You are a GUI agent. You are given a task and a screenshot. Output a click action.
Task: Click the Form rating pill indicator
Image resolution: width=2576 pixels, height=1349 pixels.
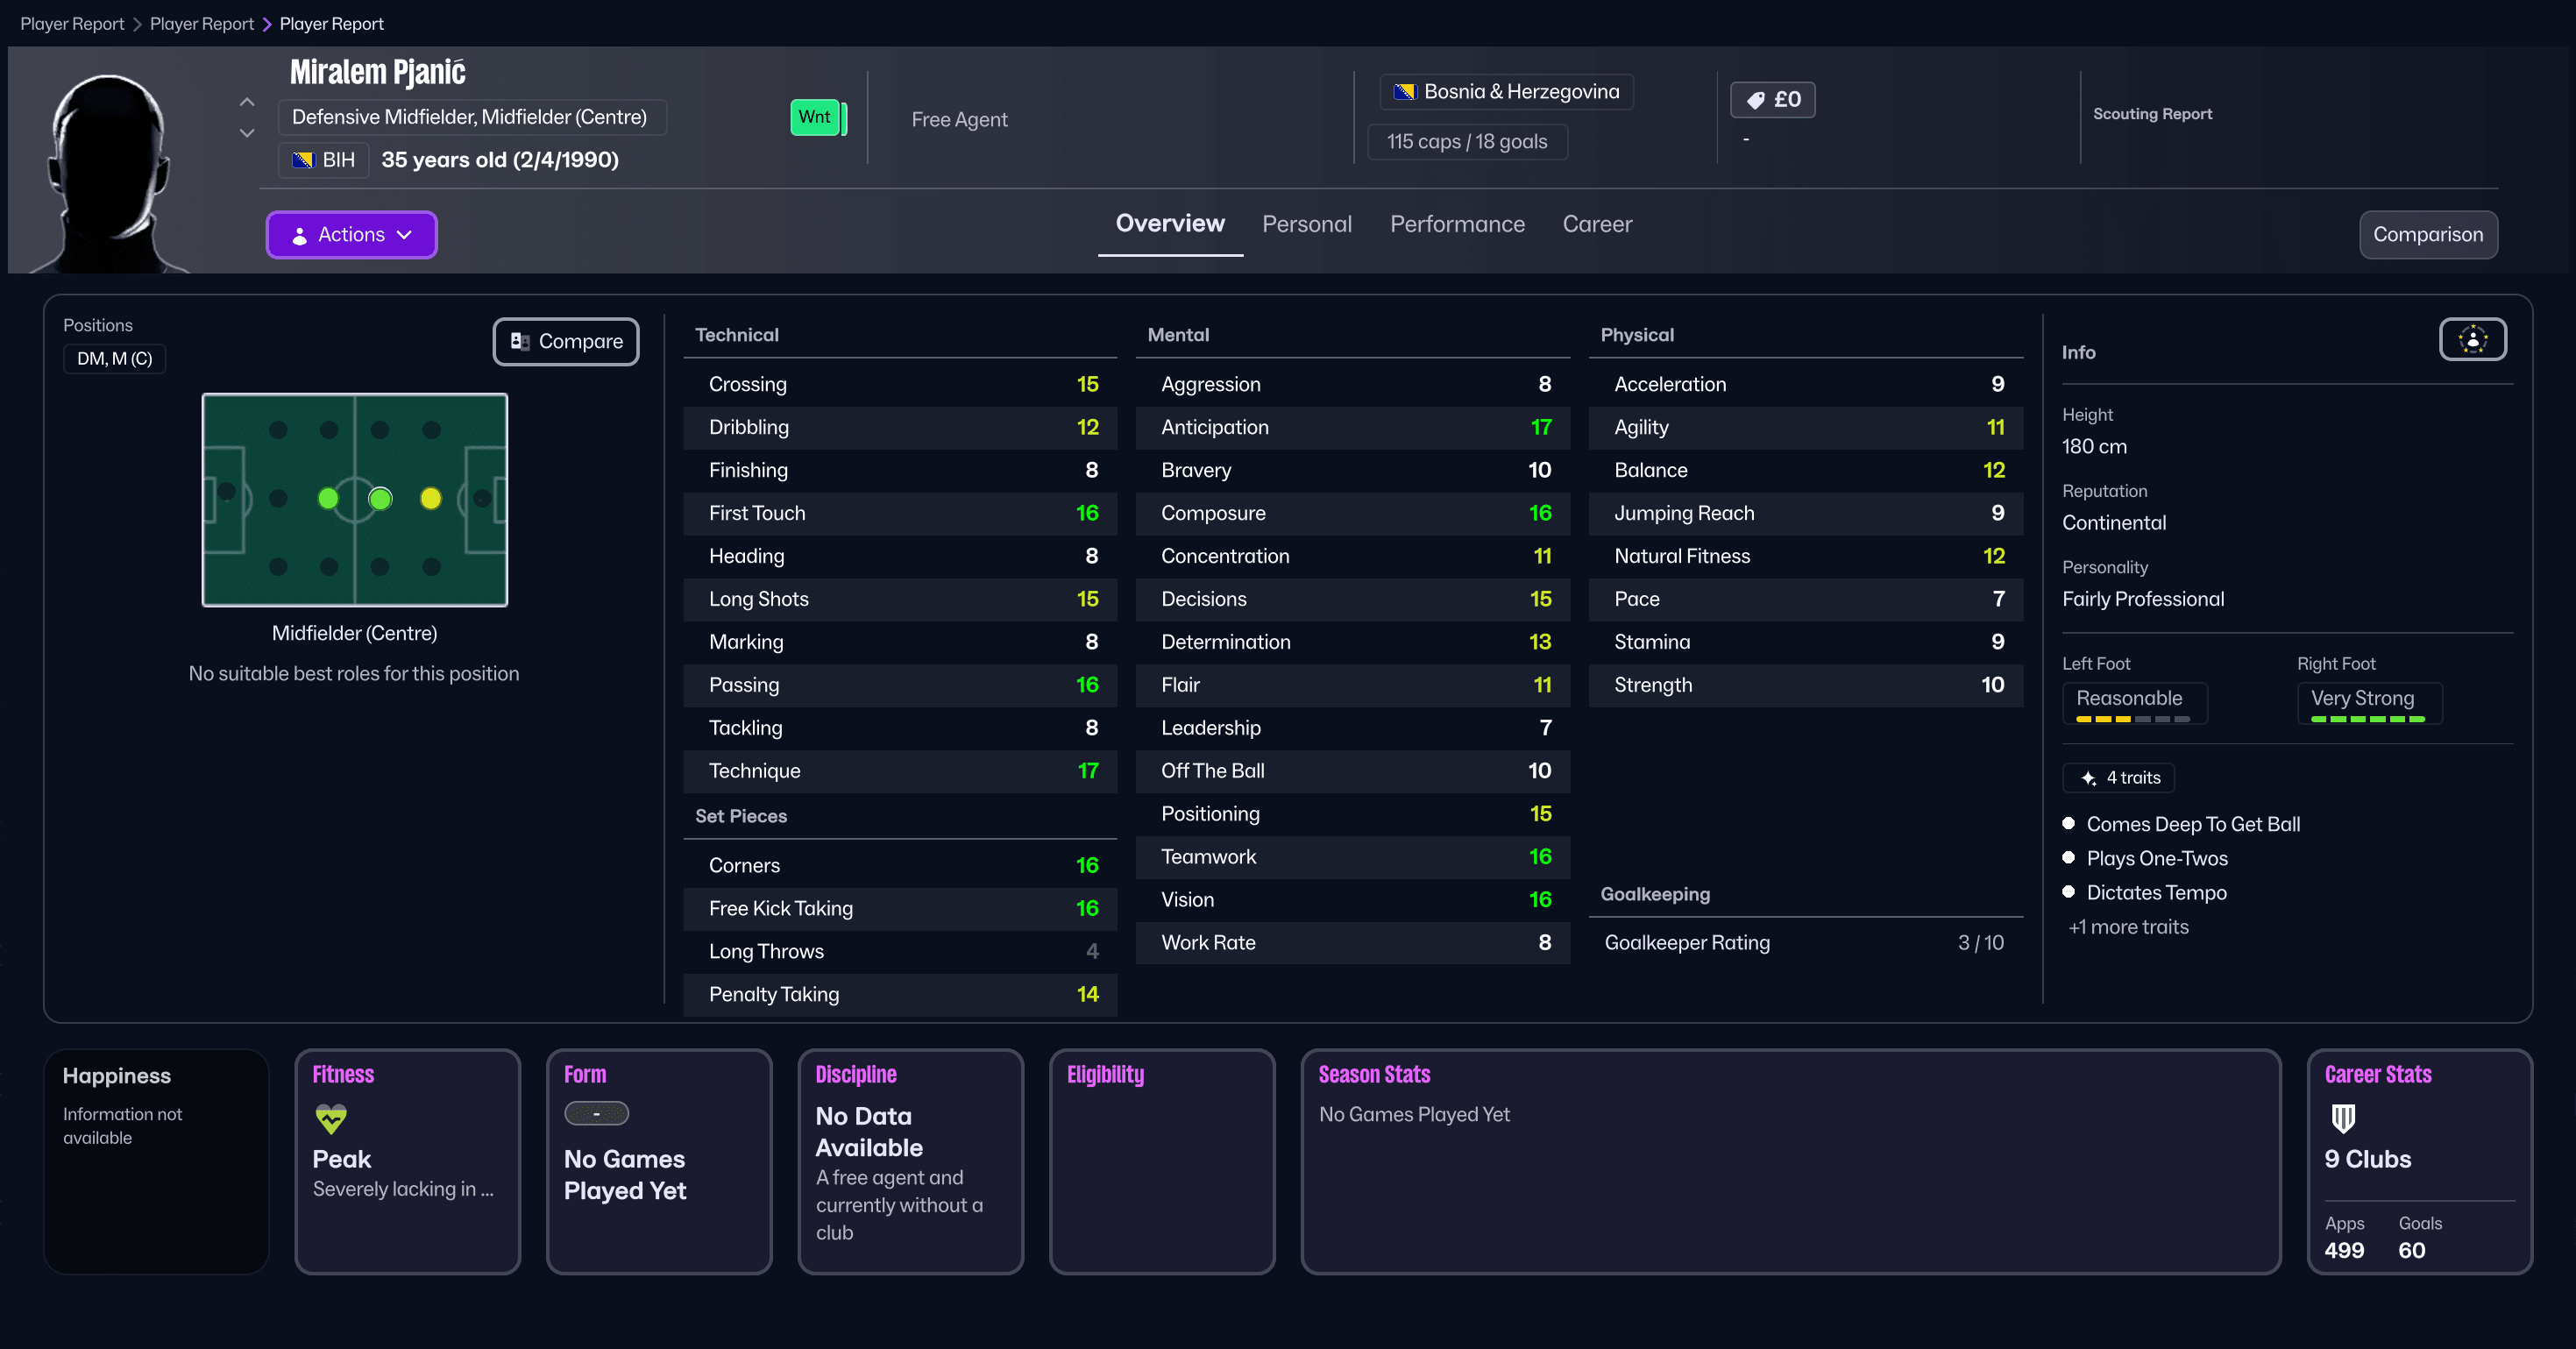pos(596,1113)
